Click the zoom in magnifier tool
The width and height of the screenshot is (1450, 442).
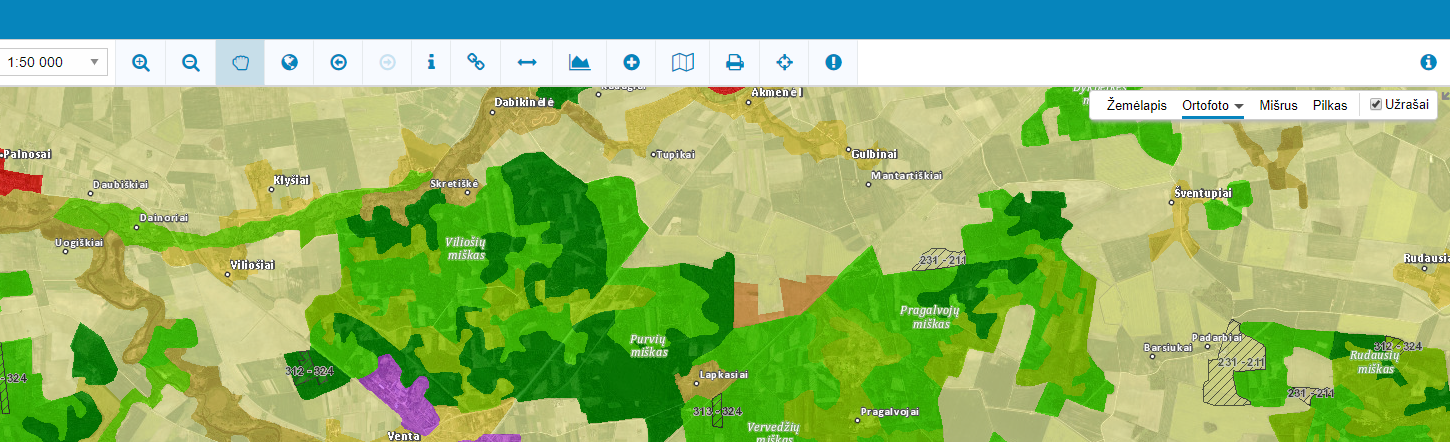tap(141, 62)
